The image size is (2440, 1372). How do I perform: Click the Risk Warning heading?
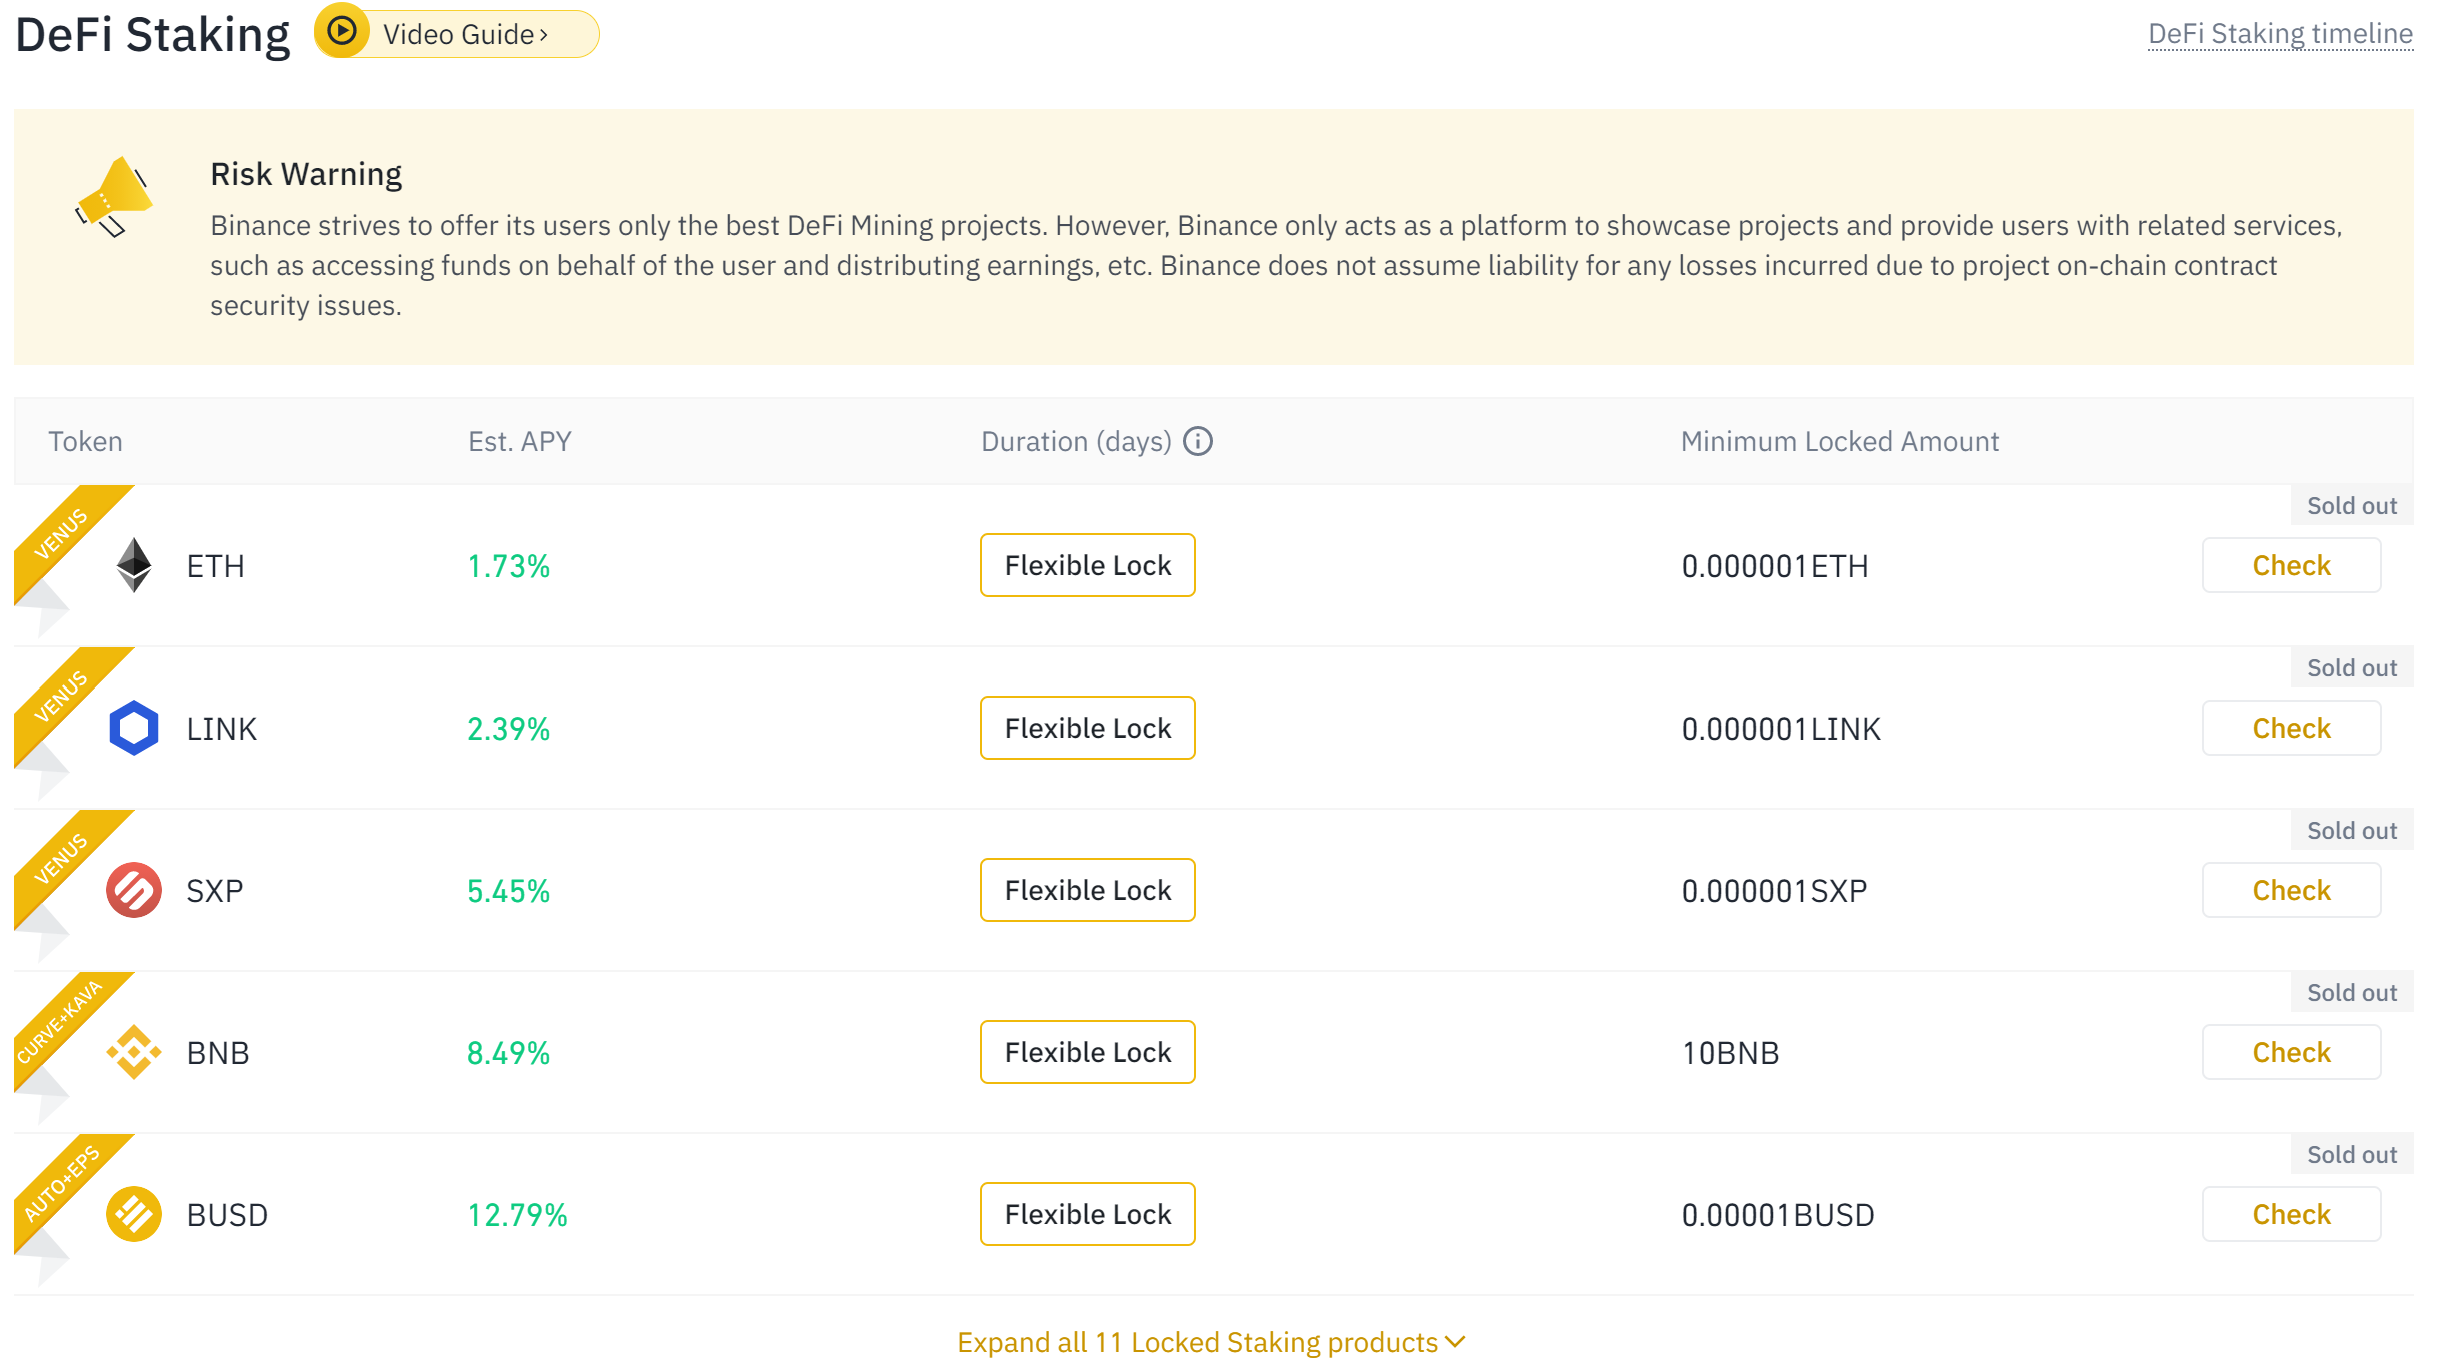click(x=306, y=174)
